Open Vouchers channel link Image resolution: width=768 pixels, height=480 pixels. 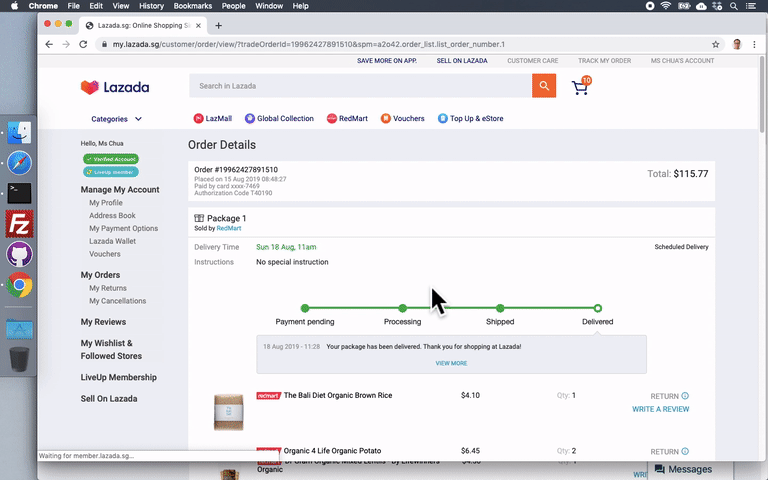pos(402,119)
